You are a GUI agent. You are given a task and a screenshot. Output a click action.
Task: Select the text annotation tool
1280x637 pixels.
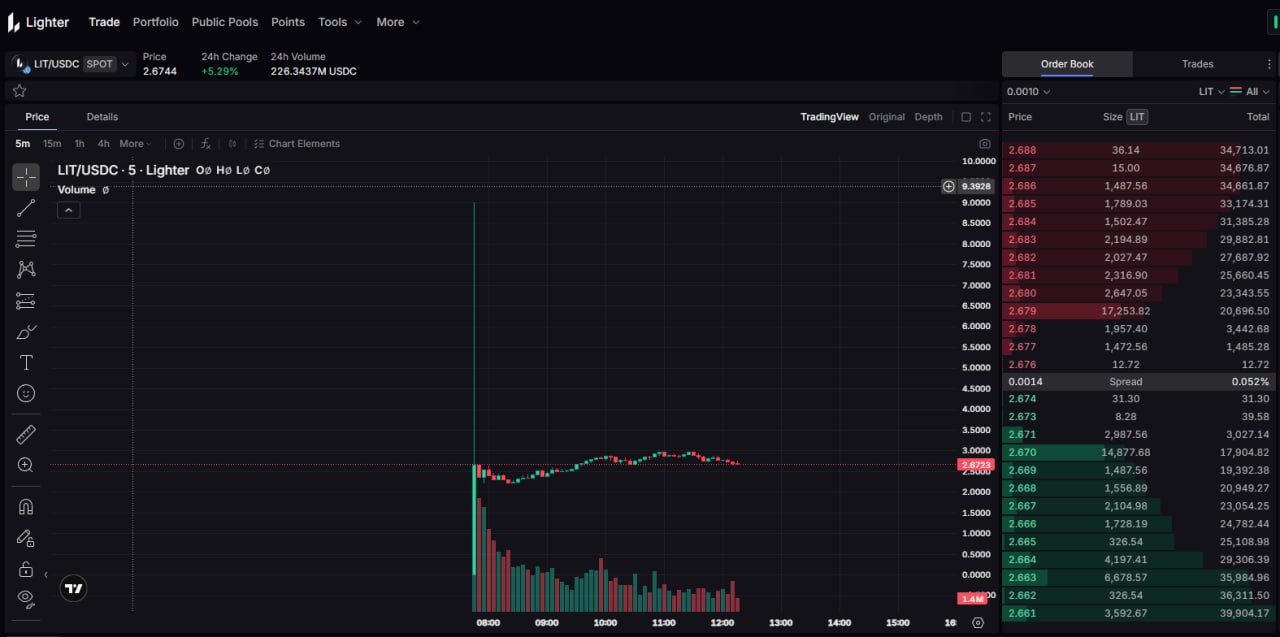click(26, 363)
